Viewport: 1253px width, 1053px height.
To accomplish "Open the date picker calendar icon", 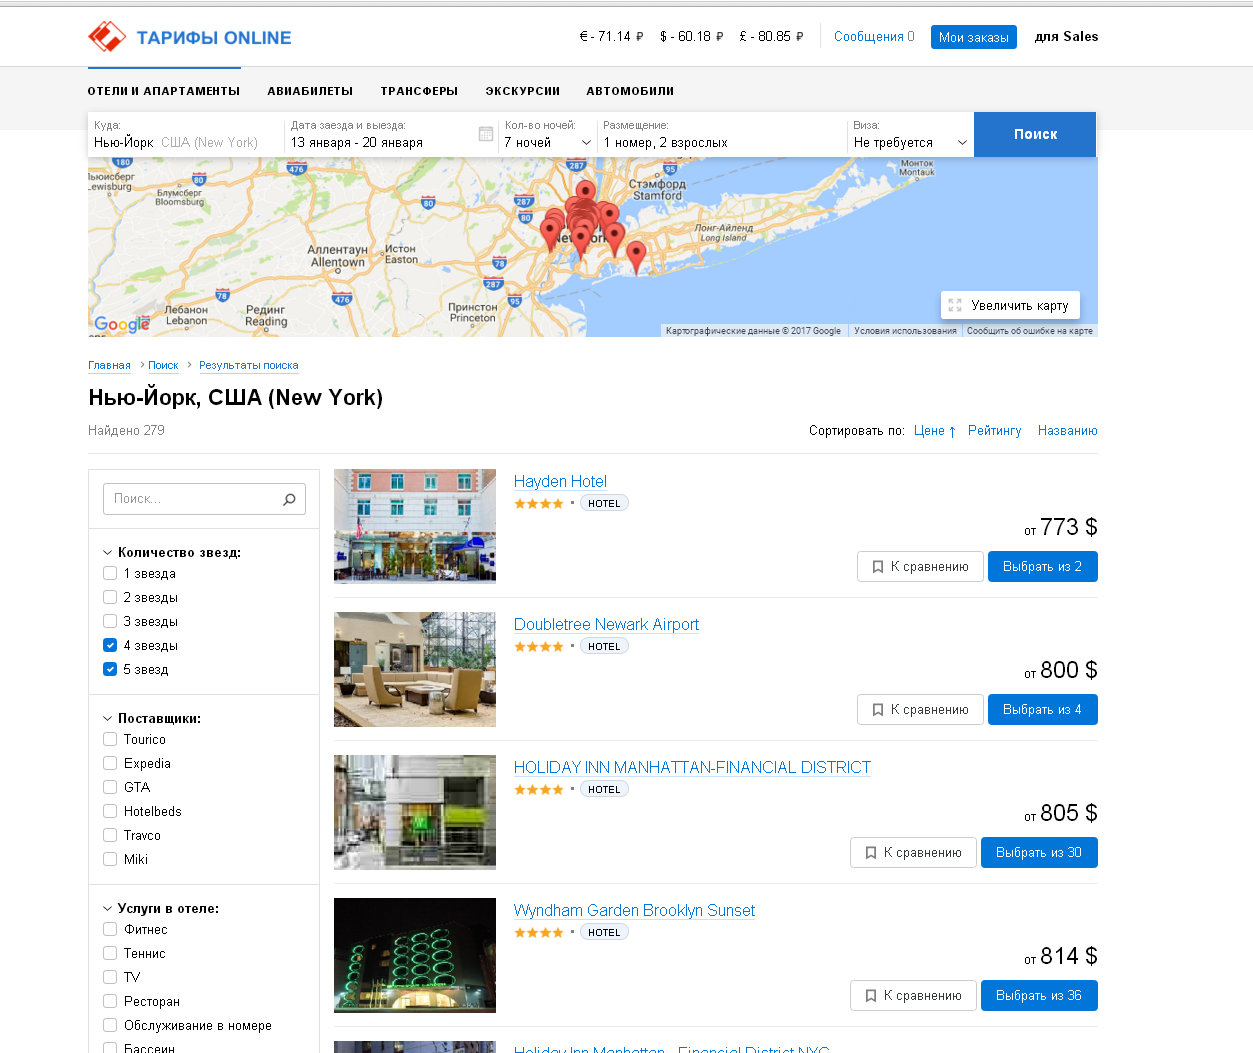I will [x=486, y=134].
